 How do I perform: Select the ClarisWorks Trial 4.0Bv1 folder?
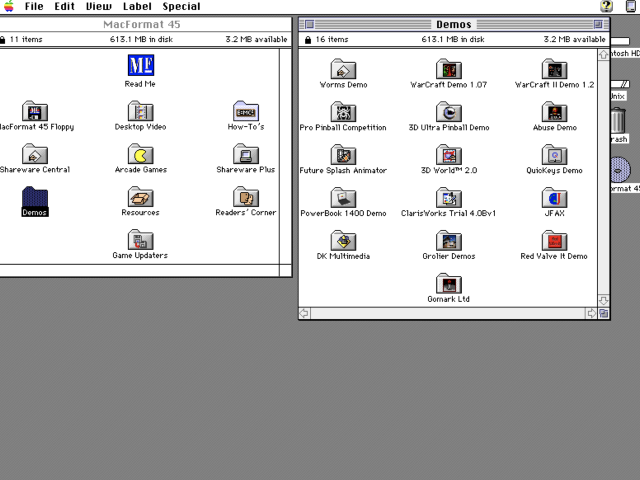[449, 198]
